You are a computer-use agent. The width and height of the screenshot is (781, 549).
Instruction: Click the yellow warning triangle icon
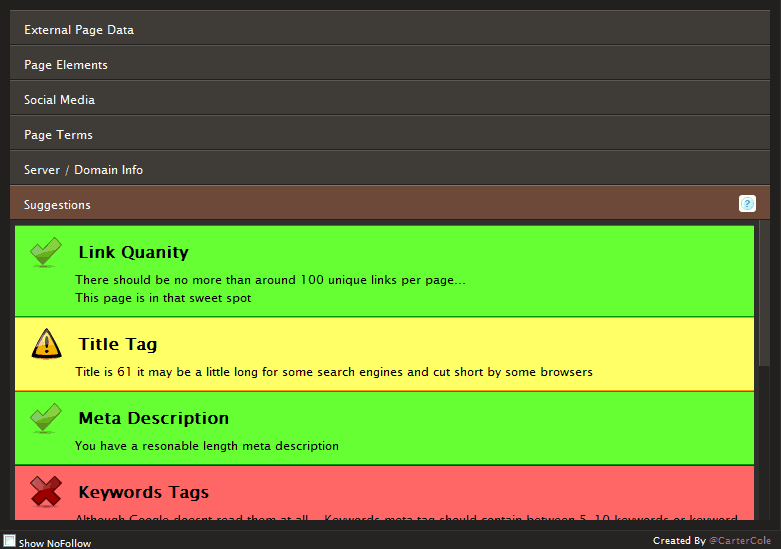click(x=46, y=343)
